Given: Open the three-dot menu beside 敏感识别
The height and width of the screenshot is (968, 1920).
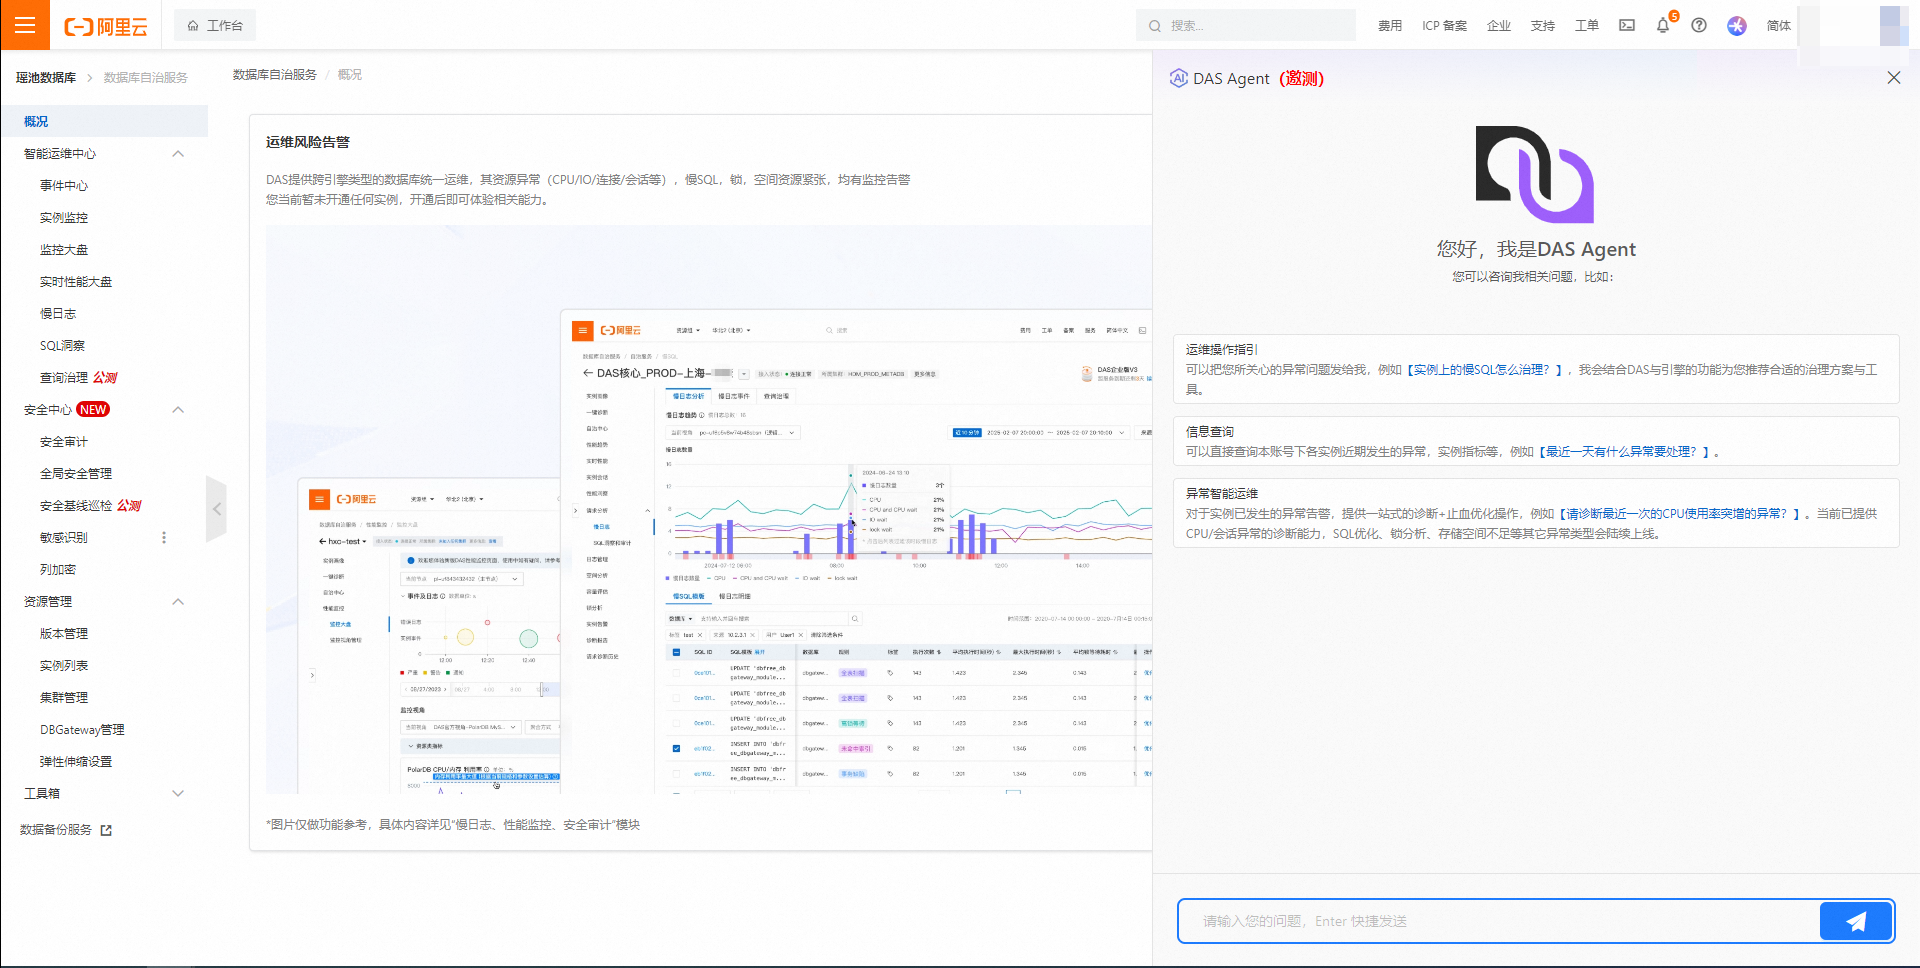Looking at the screenshot, I should click(x=164, y=538).
